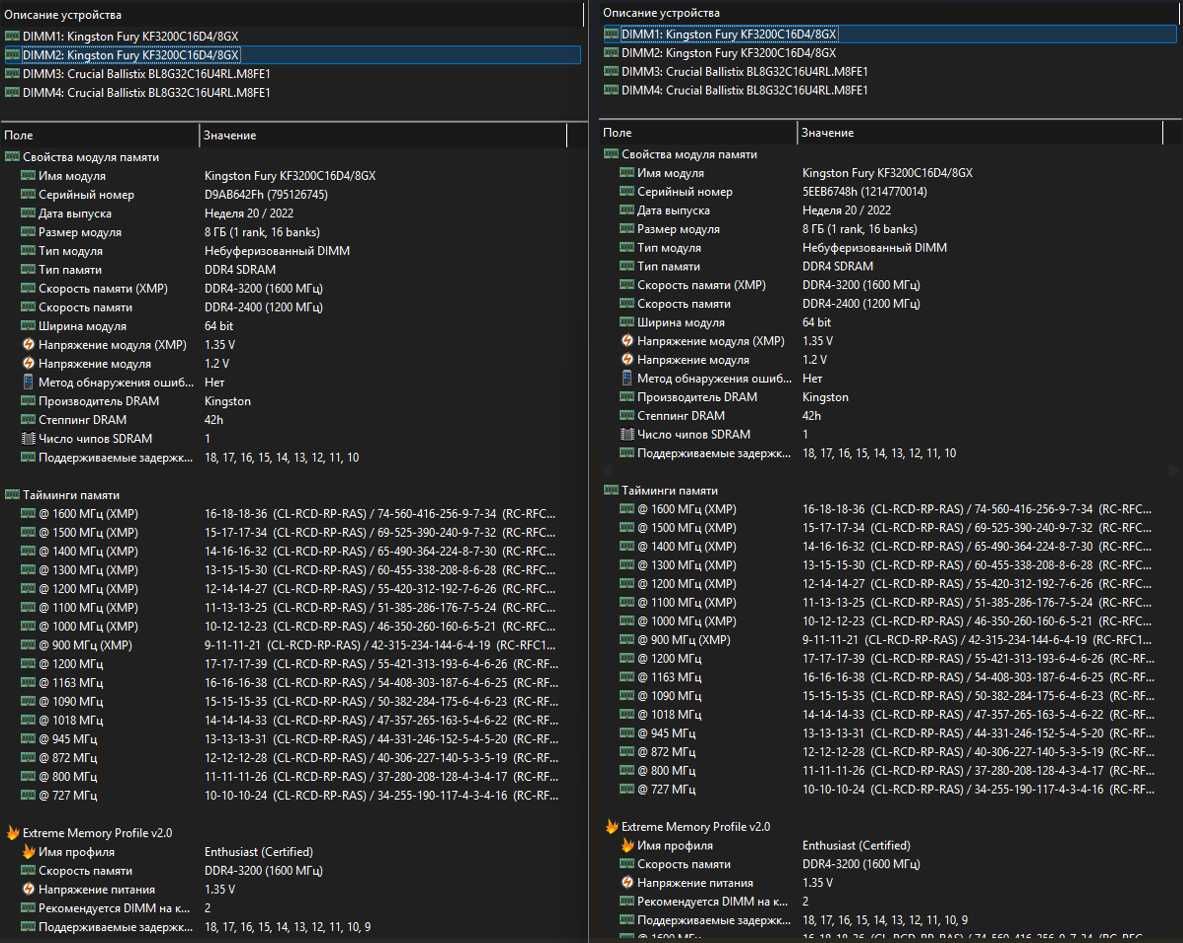Sort by 'Значение' column header in right panel
The height and width of the screenshot is (943, 1183).
point(980,132)
